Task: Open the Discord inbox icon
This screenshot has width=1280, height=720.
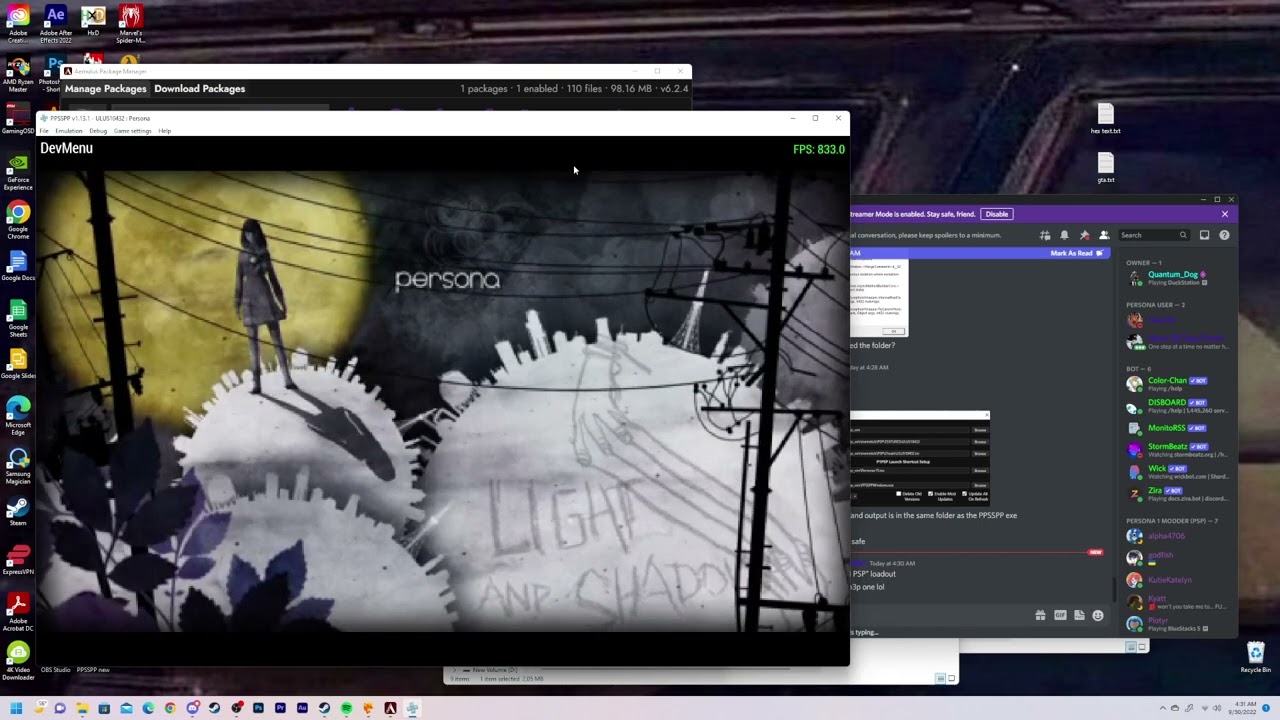Action: click(1204, 235)
